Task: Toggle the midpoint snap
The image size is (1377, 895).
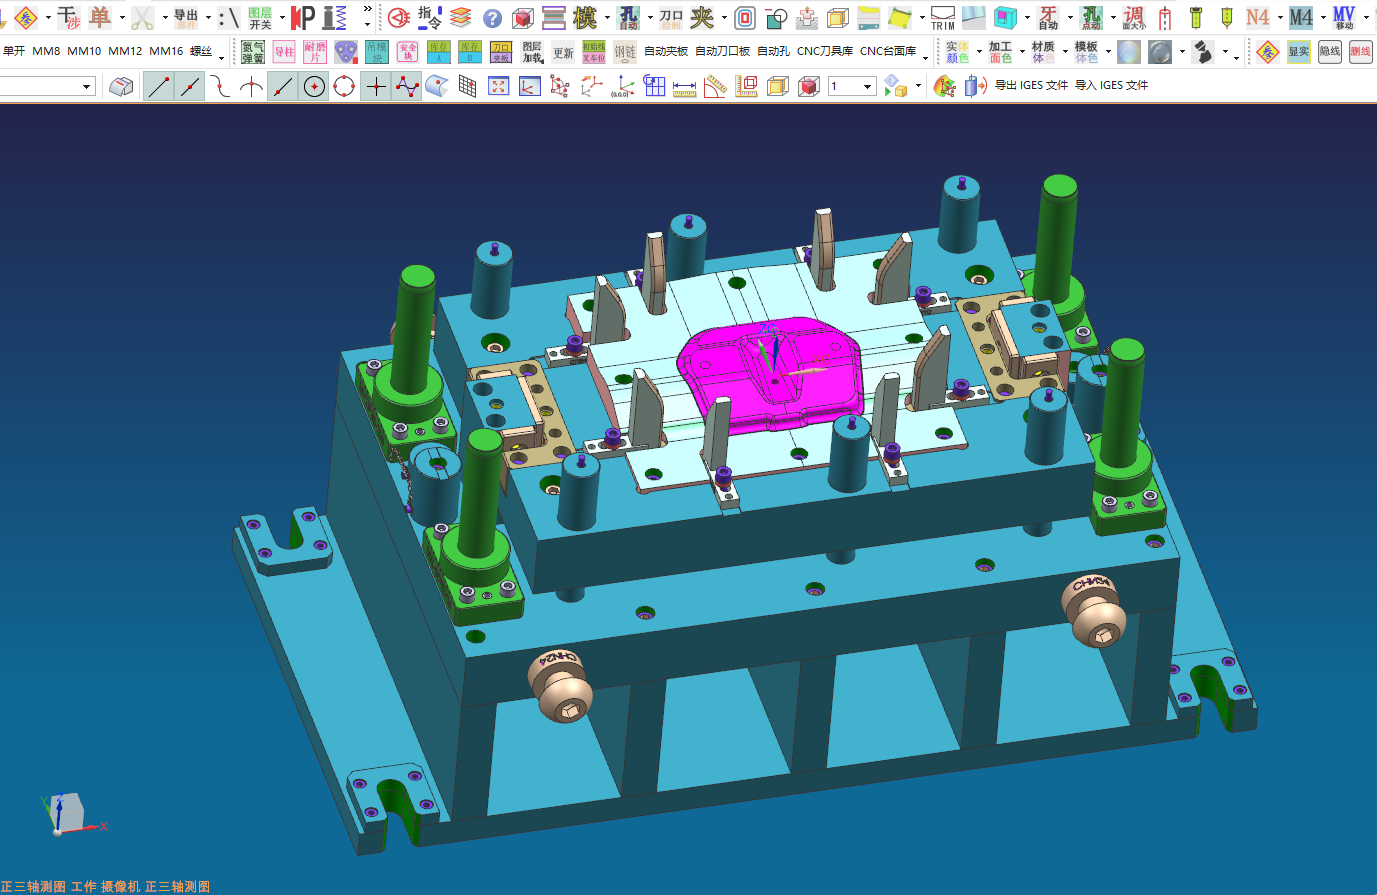Action: (x=189, y=87)
